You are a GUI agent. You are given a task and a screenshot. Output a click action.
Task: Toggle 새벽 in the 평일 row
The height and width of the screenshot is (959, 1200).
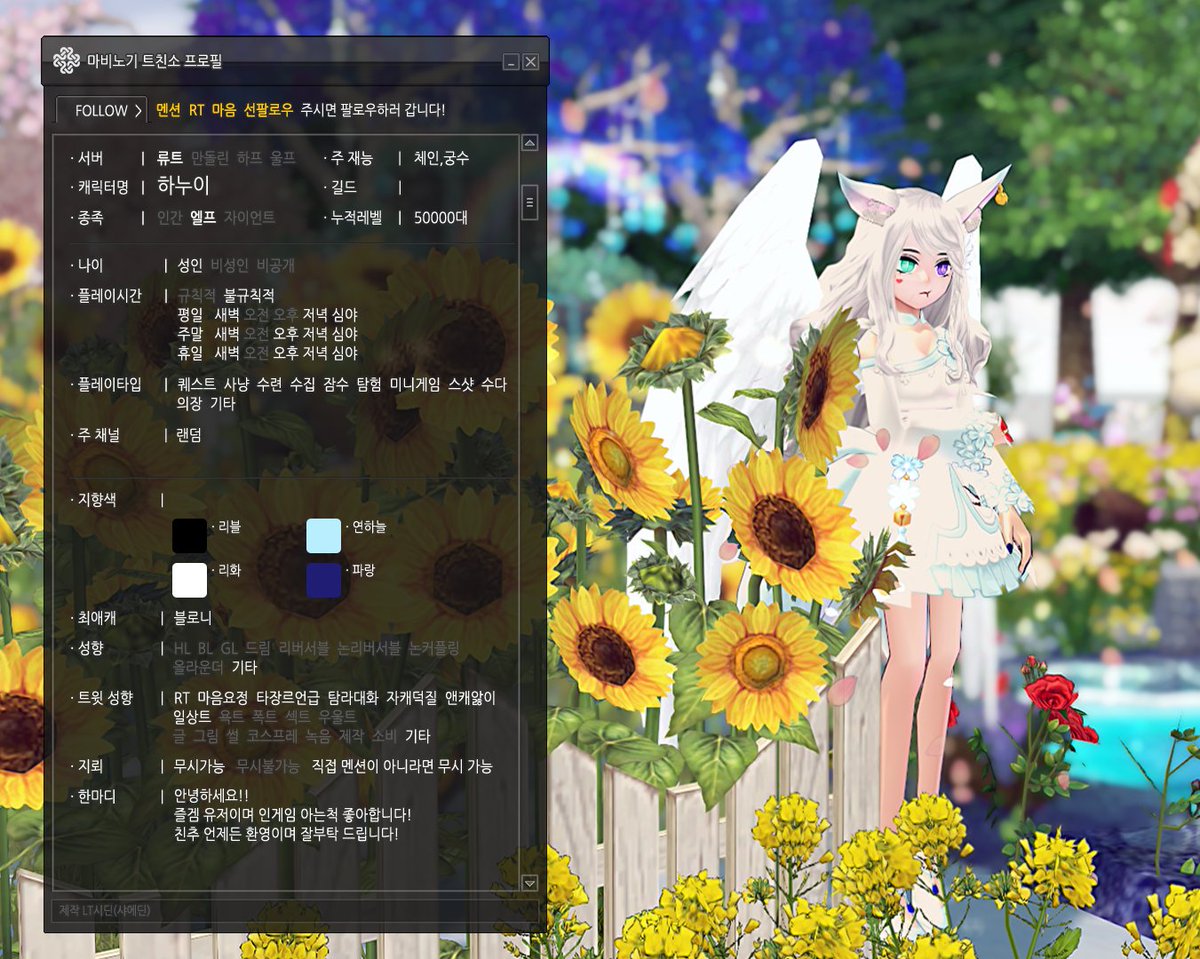point(227,315)
